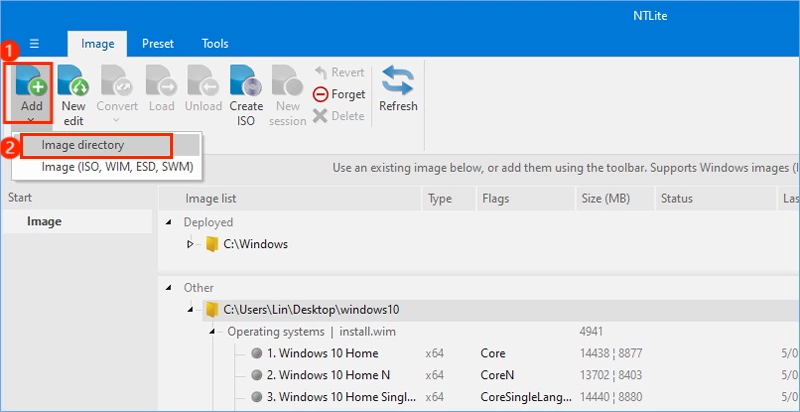Click size value 13702 ¦ 8403
The height and width of the screenshot is (412, 800).
coord(611,375)
